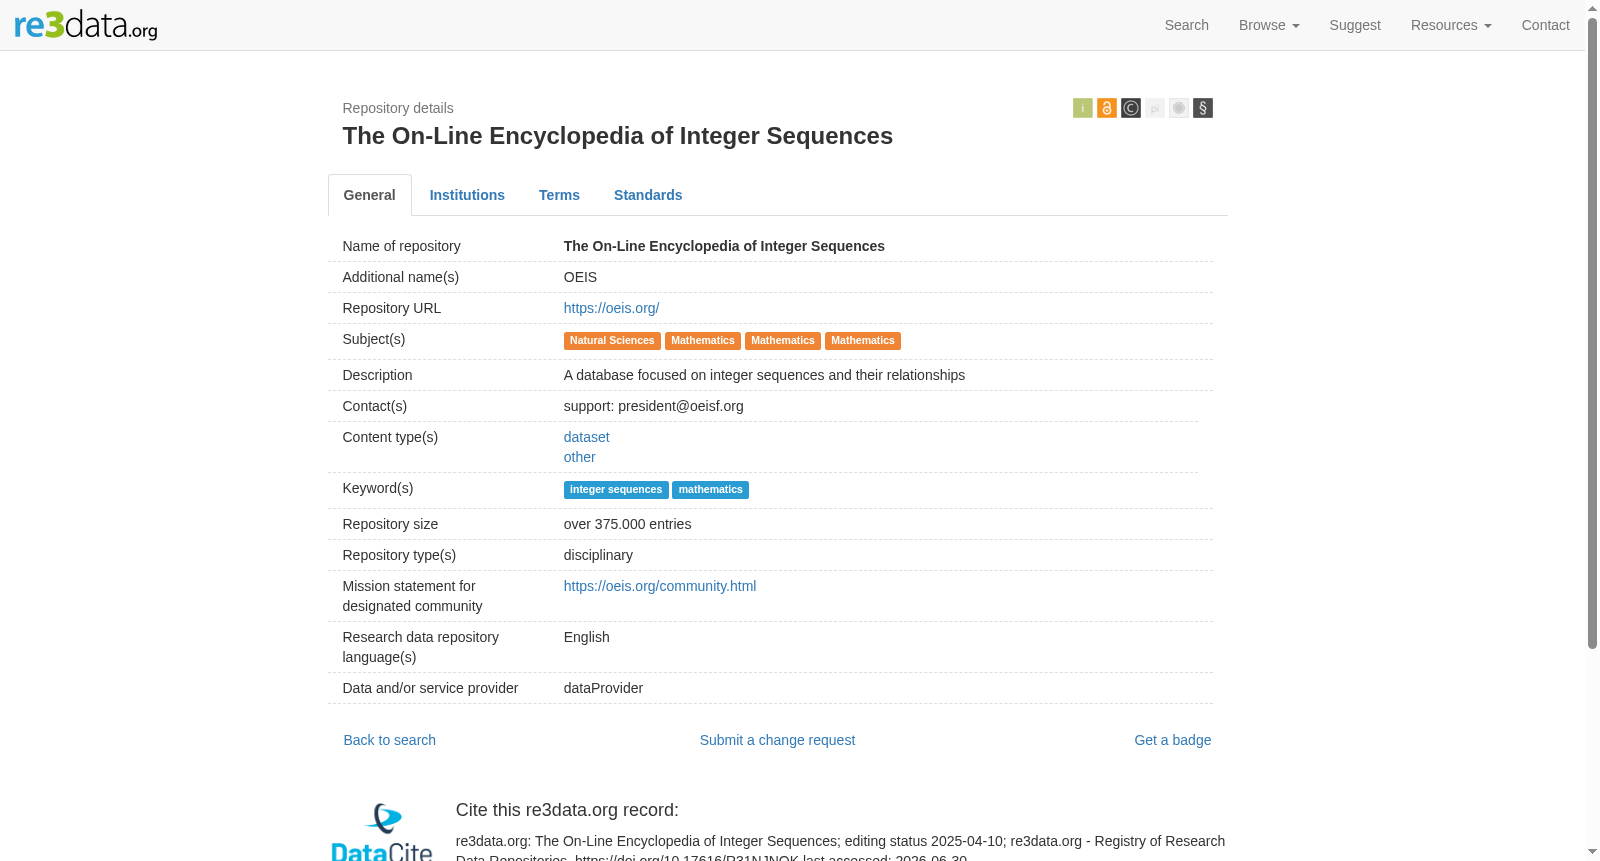
Task: Click the faded certificate seal icon
Action: tap(1179, 108)
